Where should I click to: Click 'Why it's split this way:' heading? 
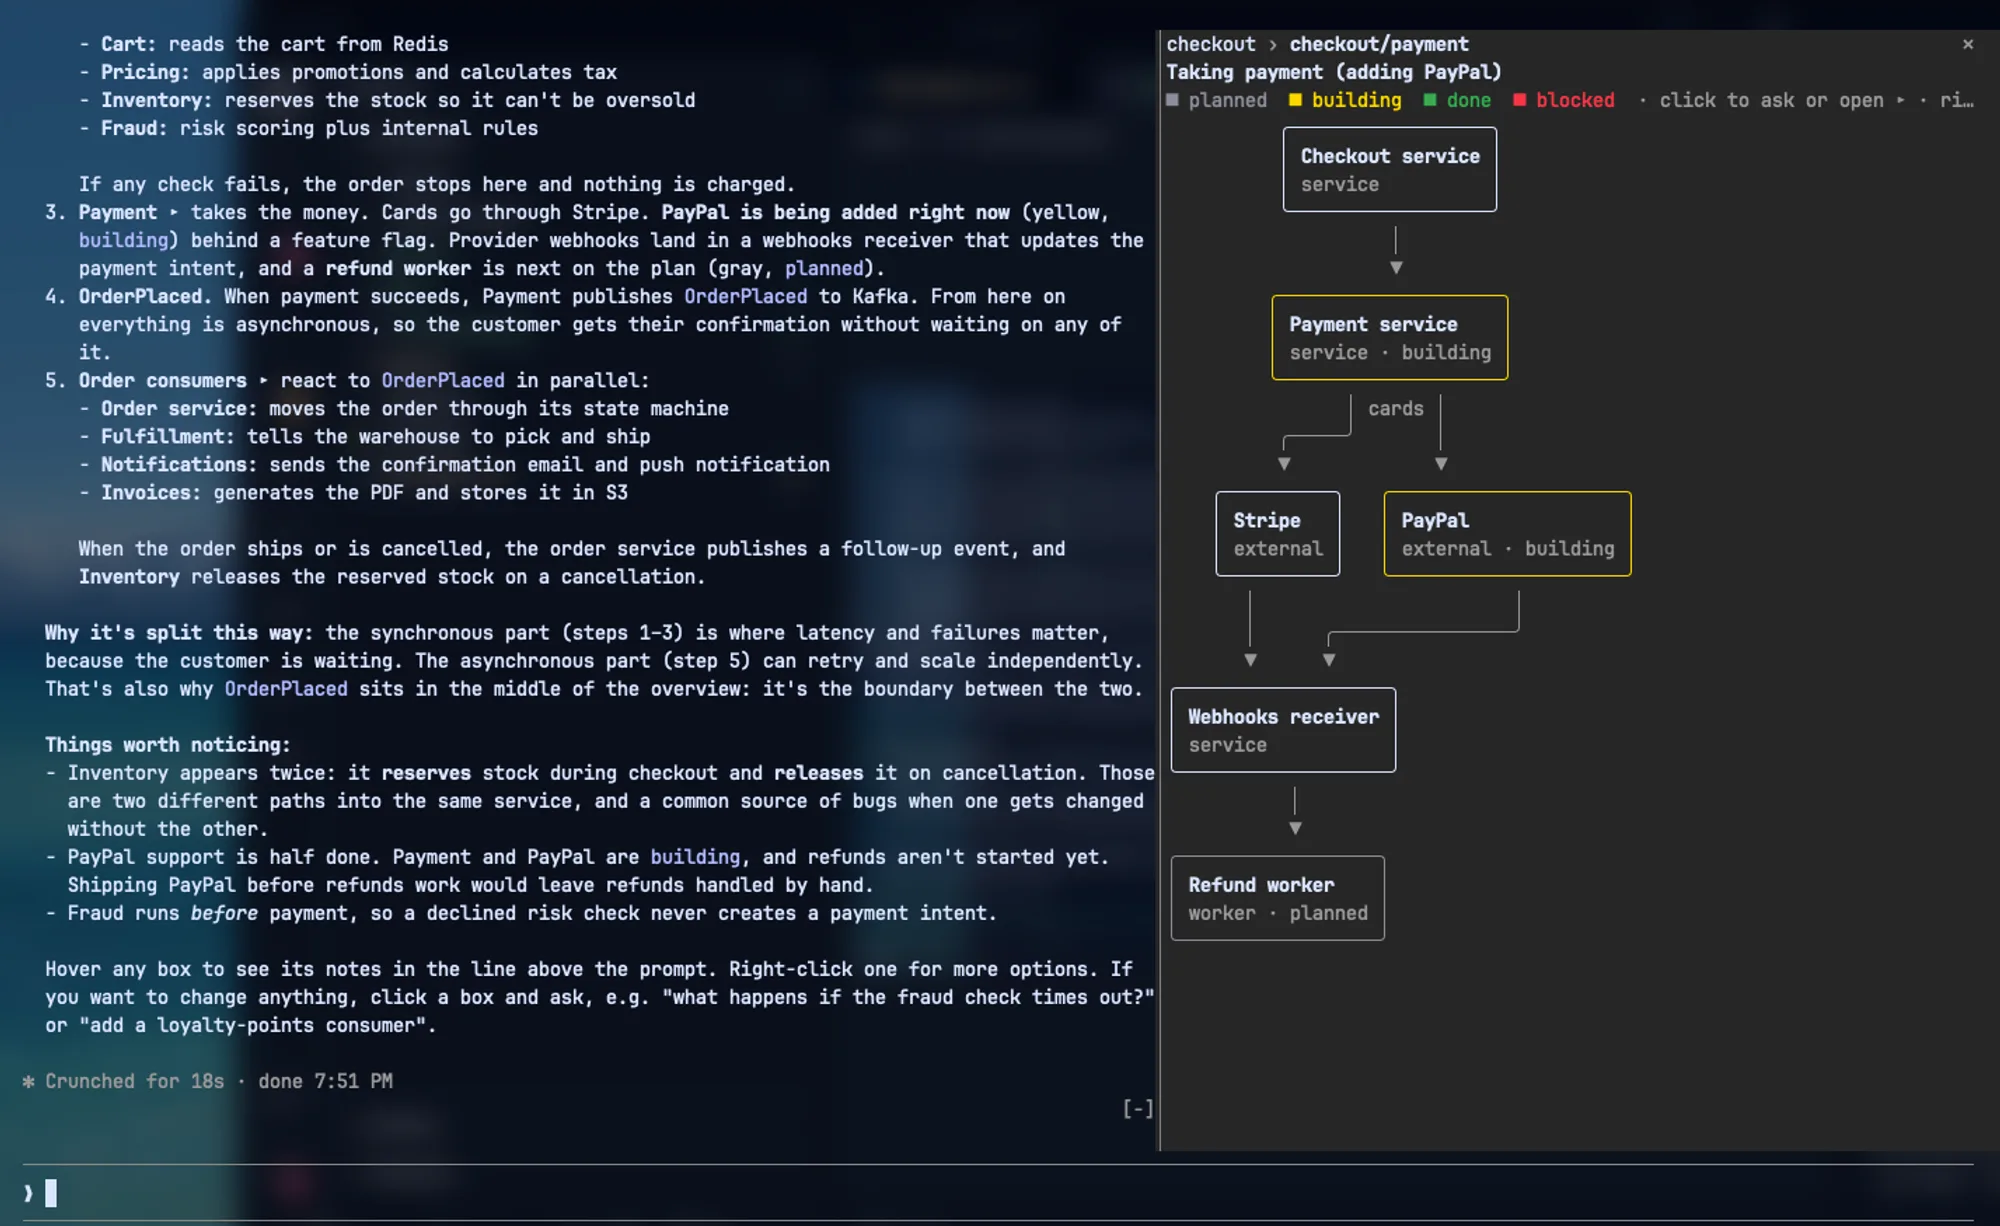click(179, 633)
